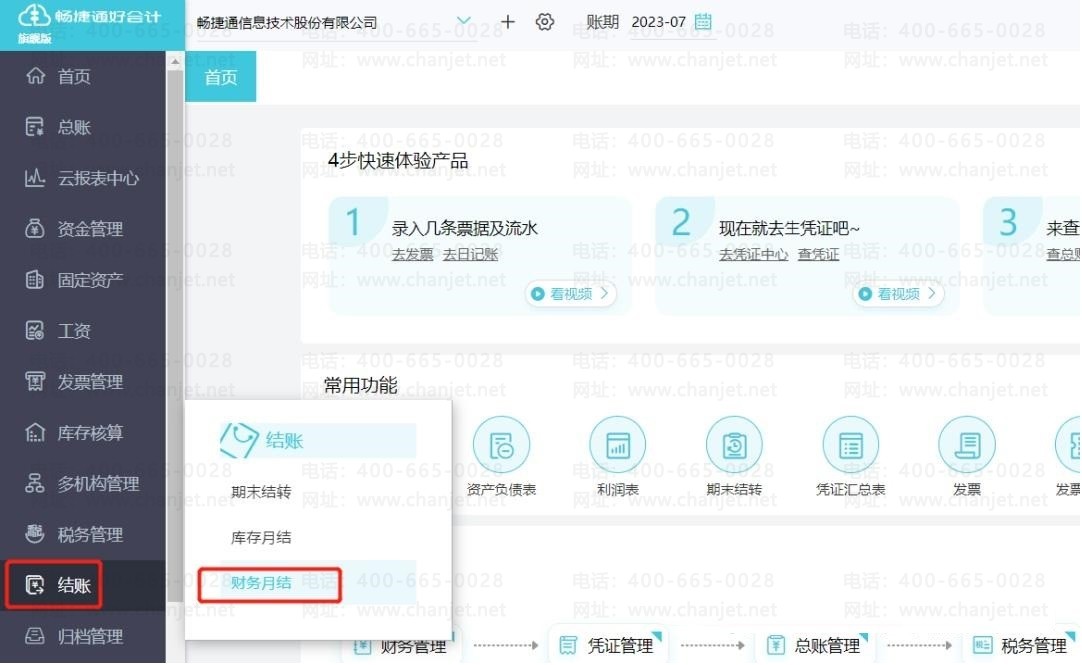Screen dimensions: 1082x665
Task: Open settings with the gear icon
Action: (x=544, y=22)
